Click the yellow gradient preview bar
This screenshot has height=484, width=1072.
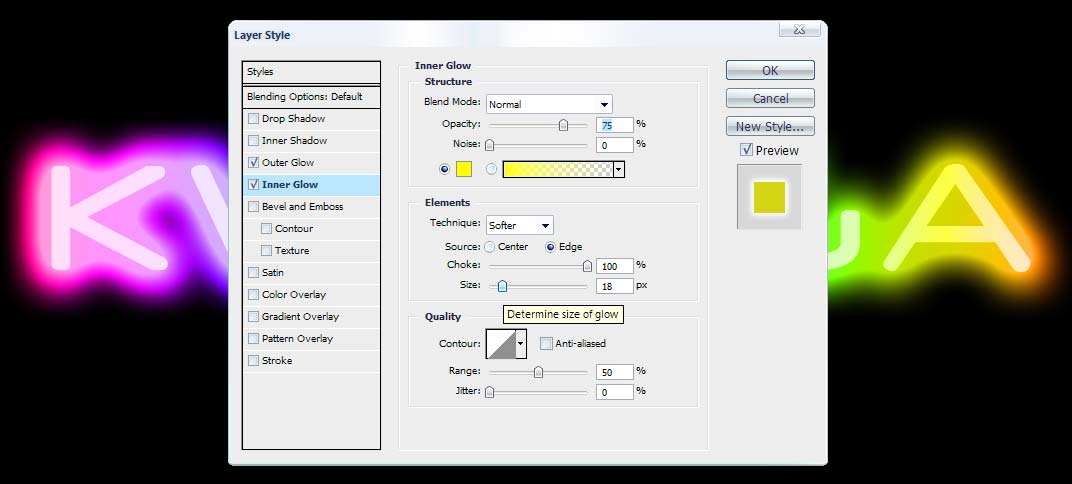tap(557, 170)
